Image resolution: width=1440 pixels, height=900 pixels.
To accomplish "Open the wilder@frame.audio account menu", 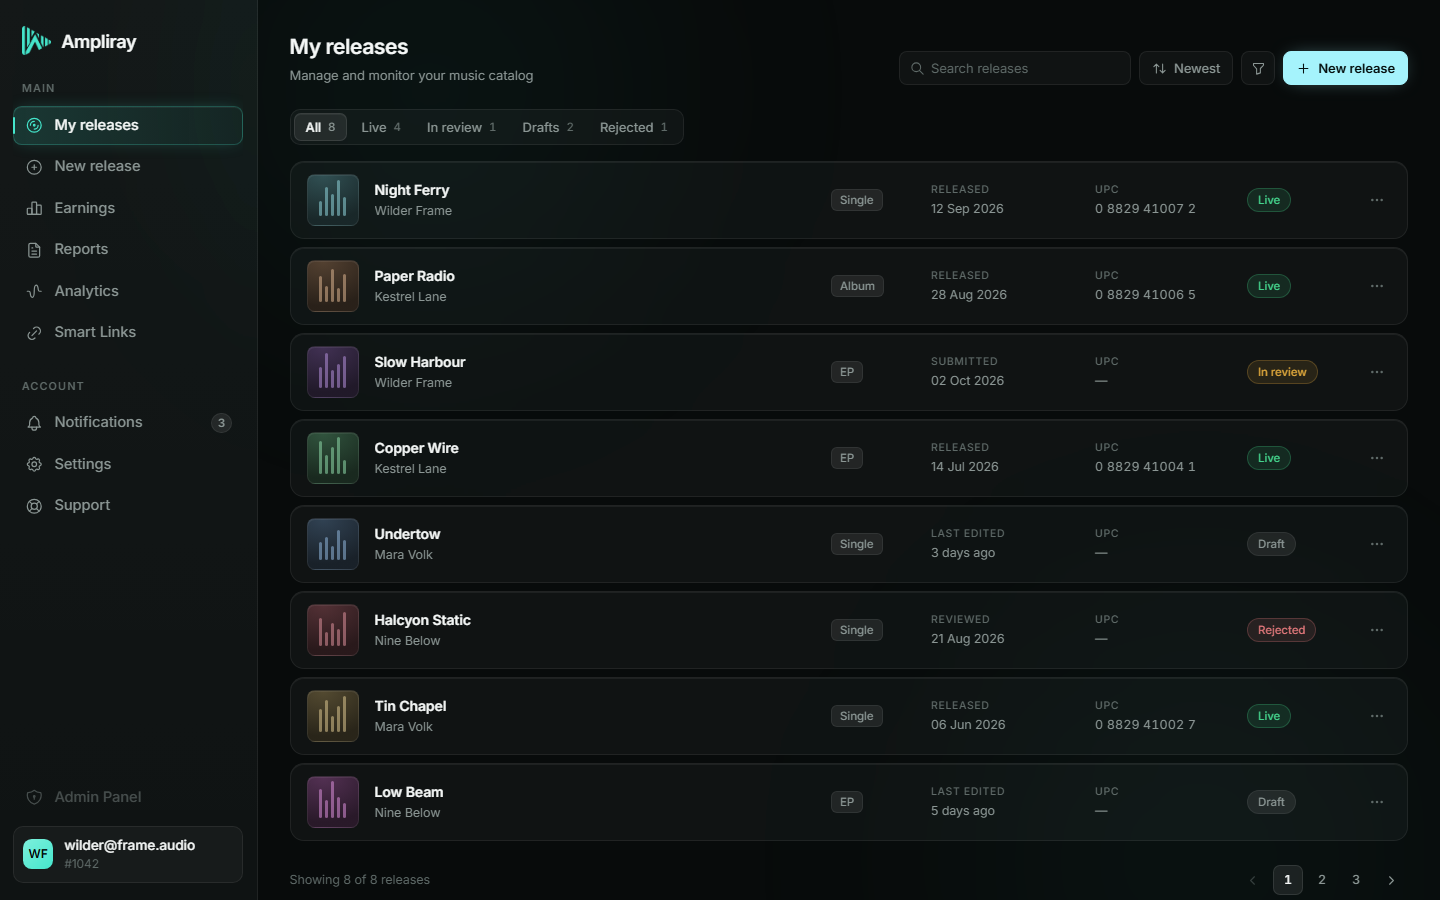I will click(x=128, y=854).
